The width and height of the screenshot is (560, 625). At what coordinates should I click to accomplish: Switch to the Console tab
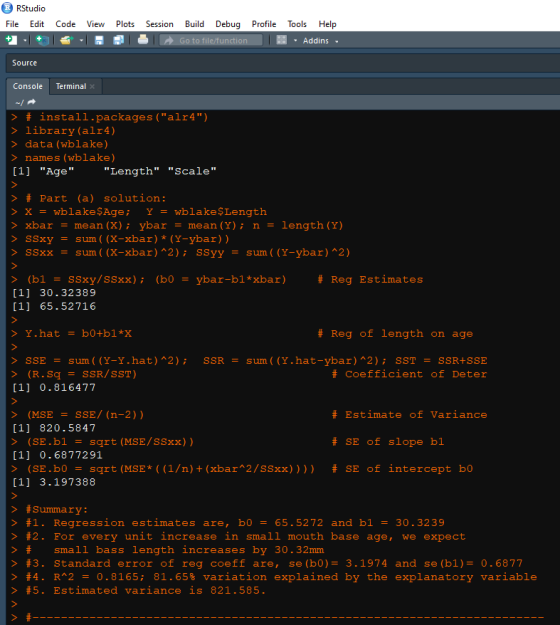pyautogui.click(x=28, y=86)
